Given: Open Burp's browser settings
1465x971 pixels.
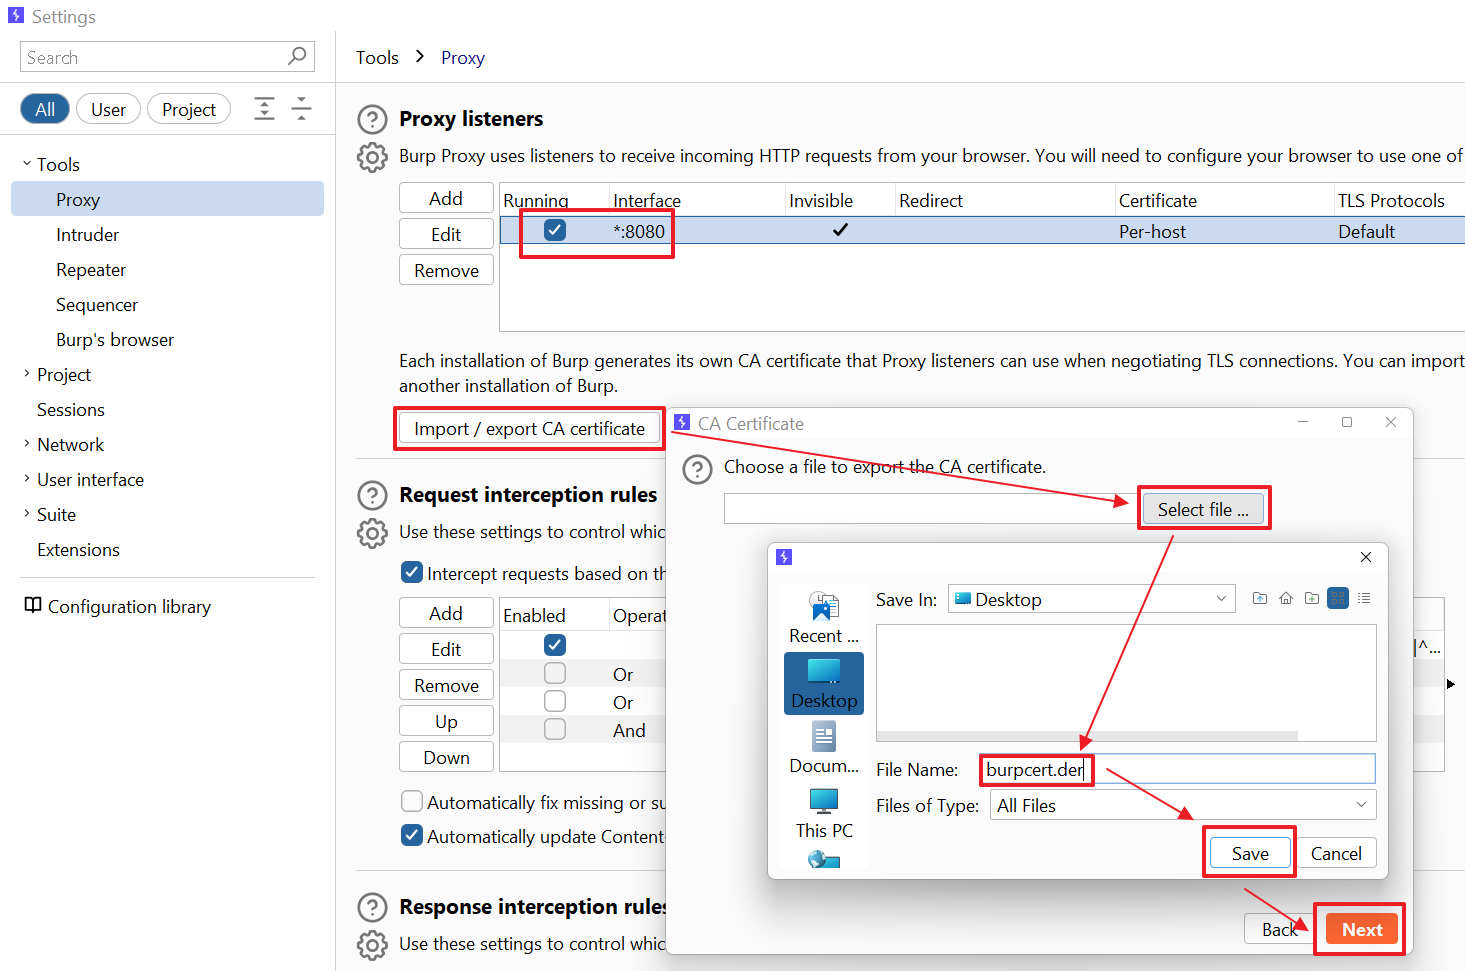Looking at the screenshot, I should coord(115,339).
